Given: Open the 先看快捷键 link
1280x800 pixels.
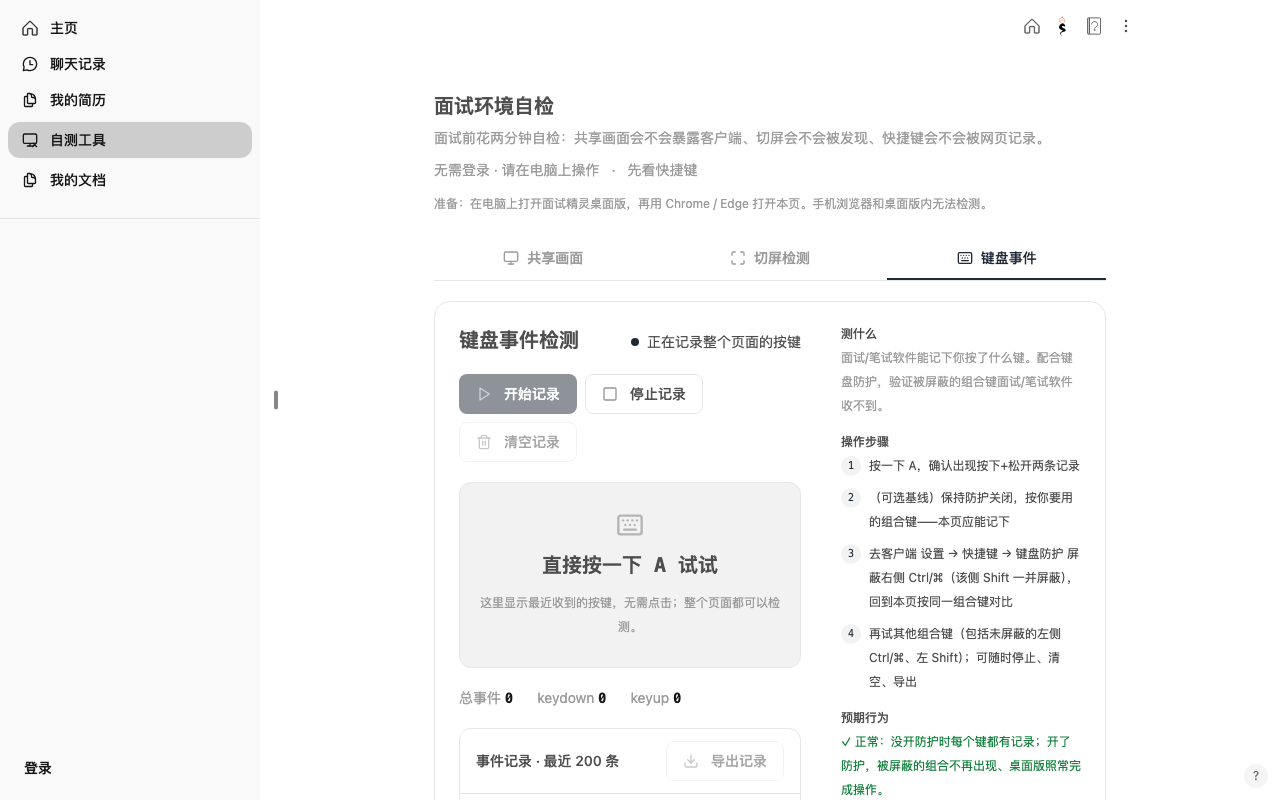Looking at the screenshot, I should tap(662, 170).
